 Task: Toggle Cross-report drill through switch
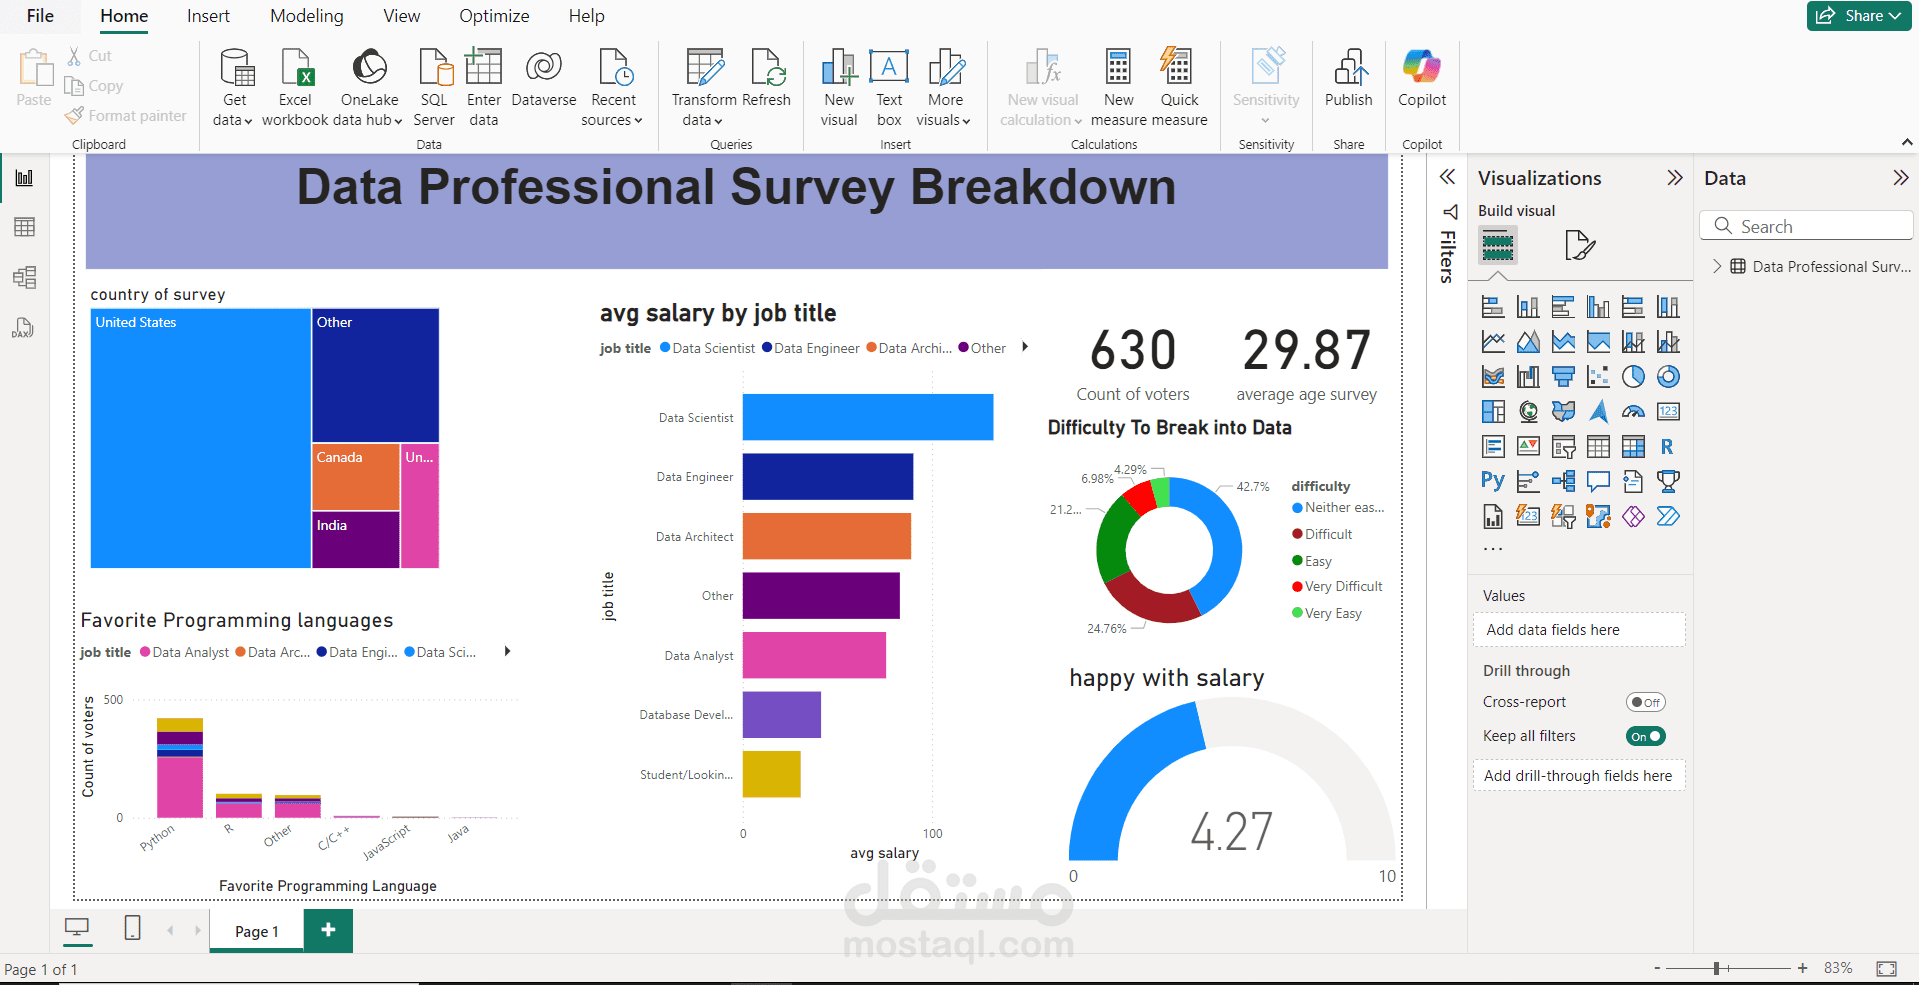click(1645, 702)
